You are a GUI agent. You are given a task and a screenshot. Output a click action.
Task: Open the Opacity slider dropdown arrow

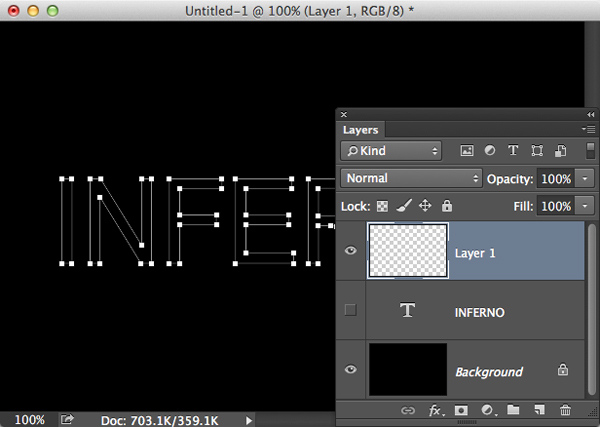coord(585,179)
